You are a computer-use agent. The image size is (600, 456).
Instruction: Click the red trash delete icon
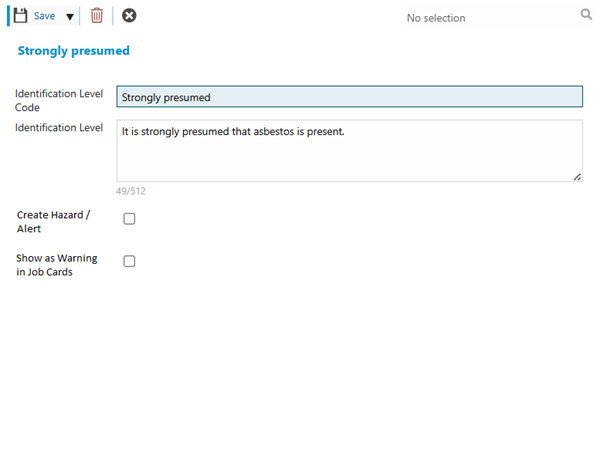pyautogui.click(x=96, y=16)
